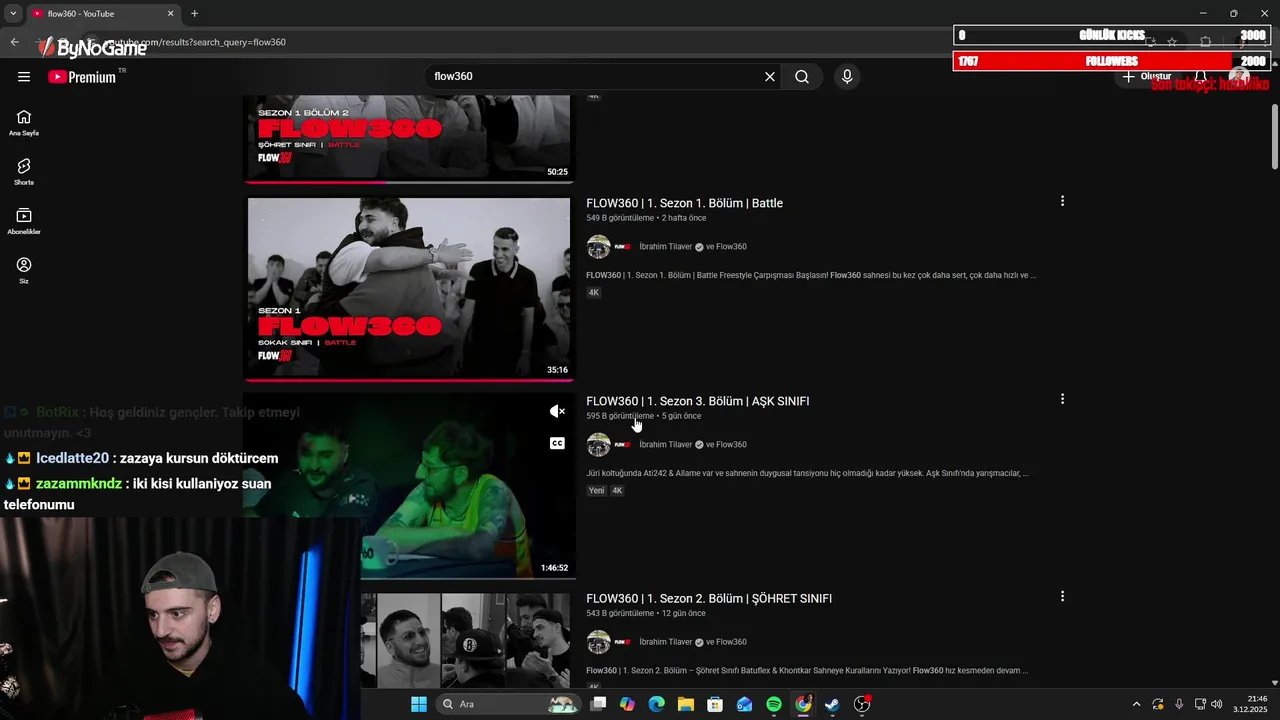Open Shorts in the sidebar
The width and height of the screenshot is (1280, 720).
click(24, 171)
